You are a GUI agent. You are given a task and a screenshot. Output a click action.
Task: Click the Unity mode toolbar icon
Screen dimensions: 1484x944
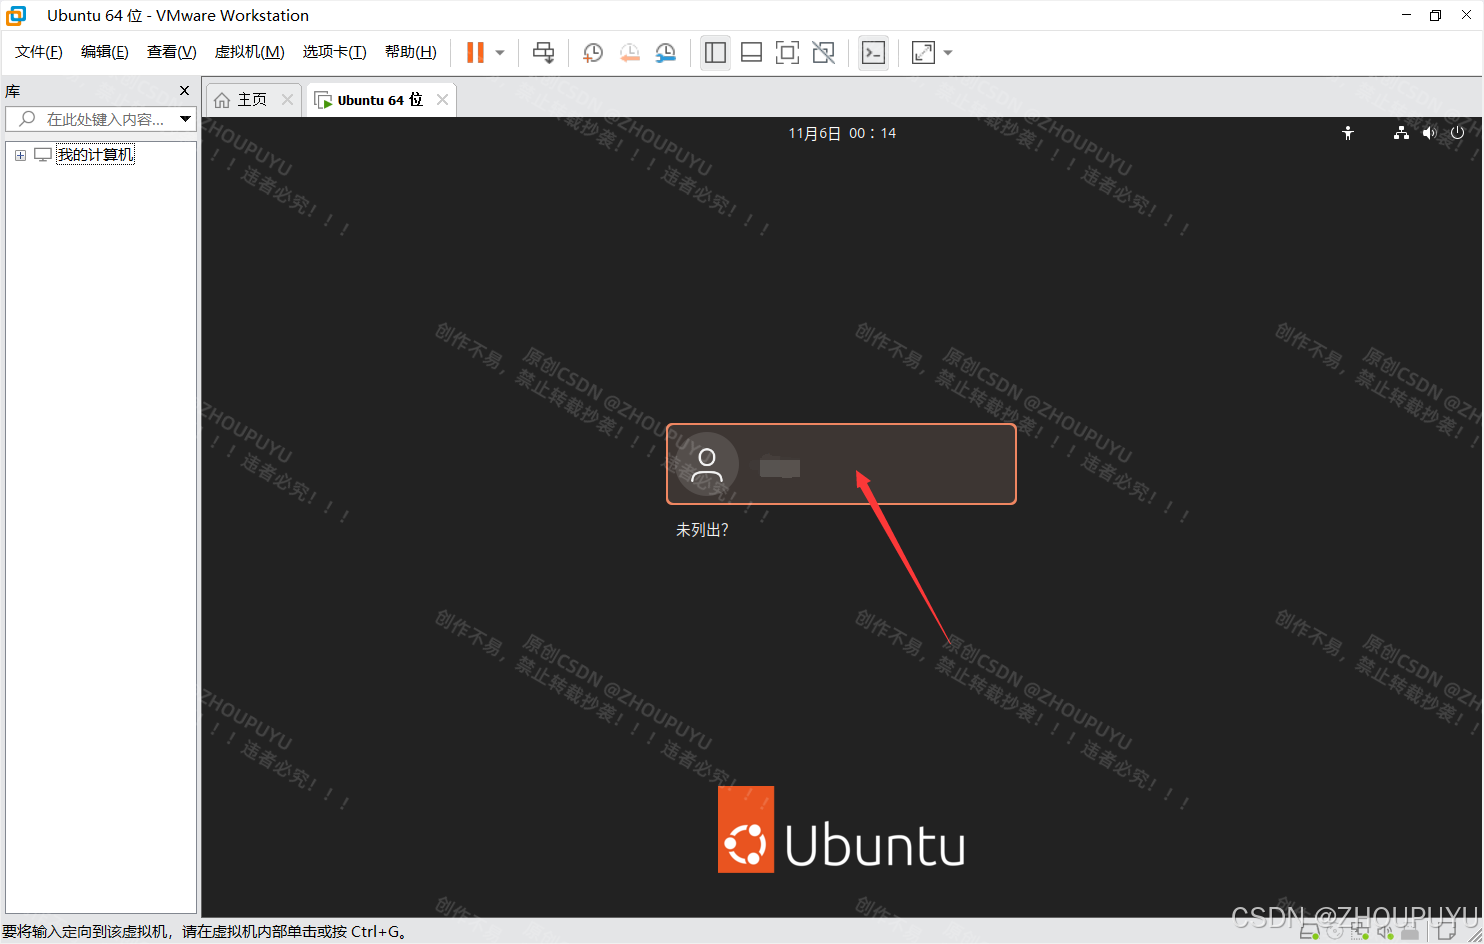tap(823, 53)
